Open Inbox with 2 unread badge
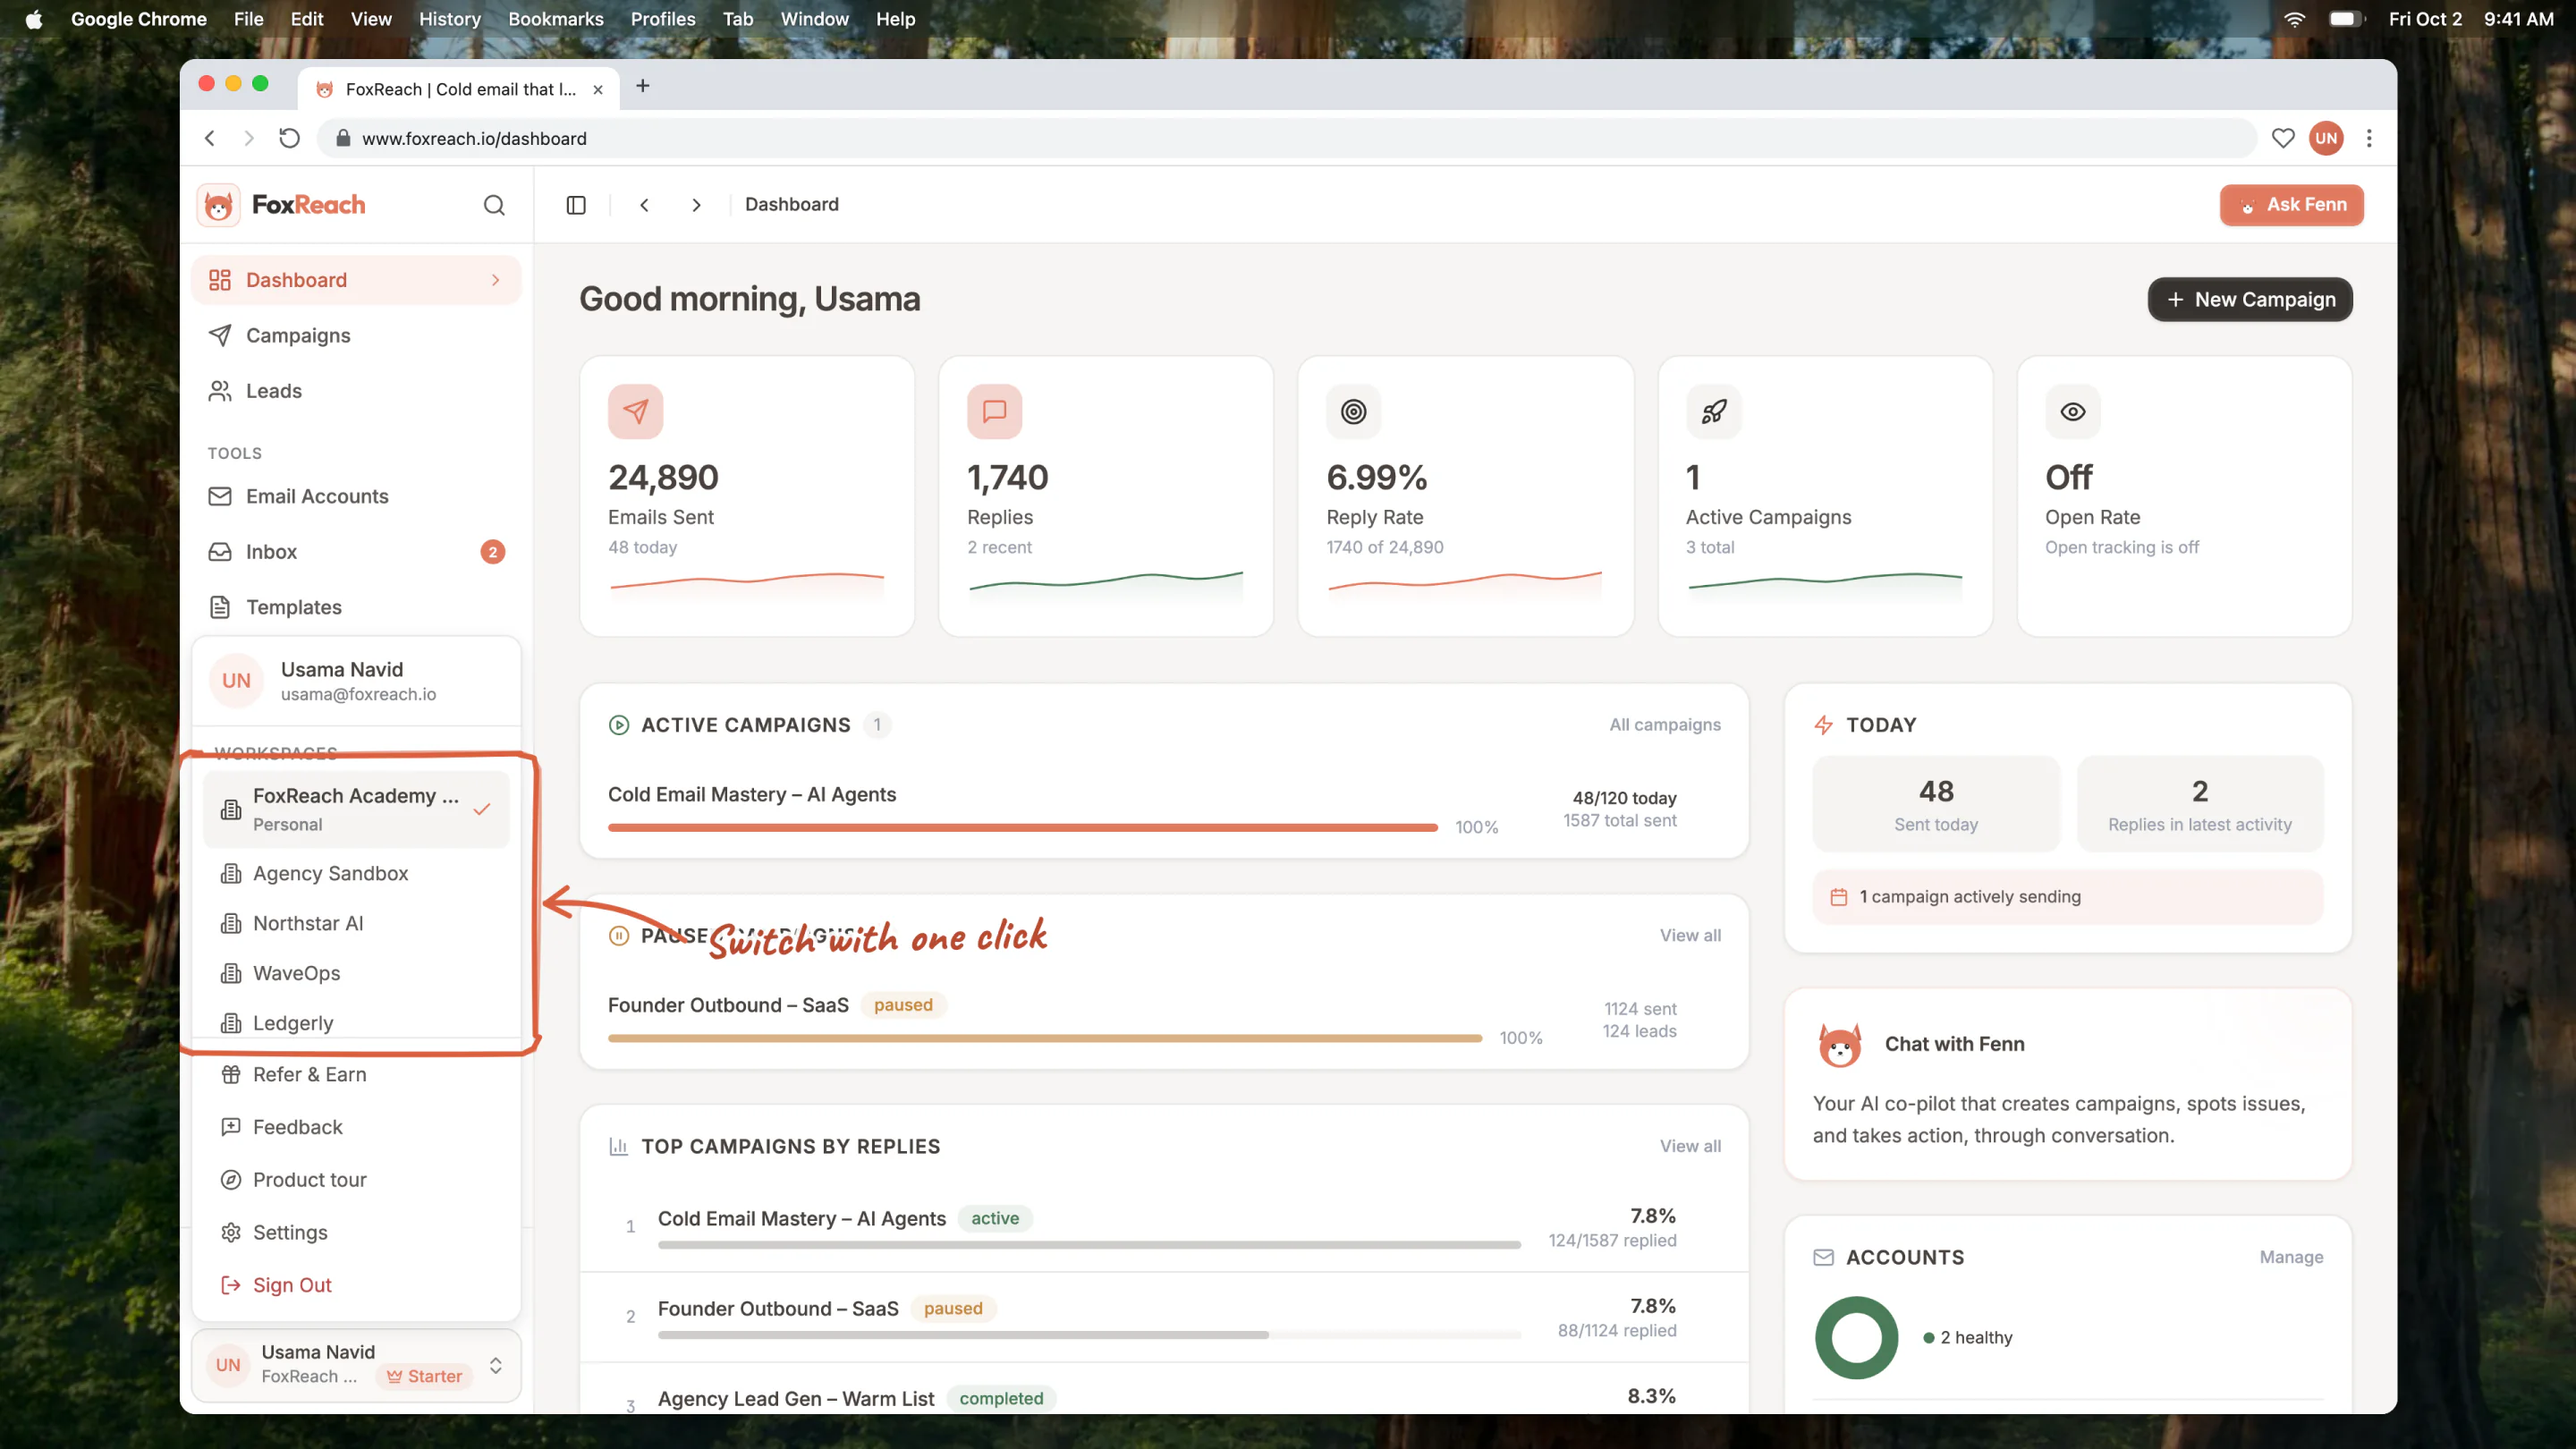Viewport: 2576px width, 1449px height. 356,552
